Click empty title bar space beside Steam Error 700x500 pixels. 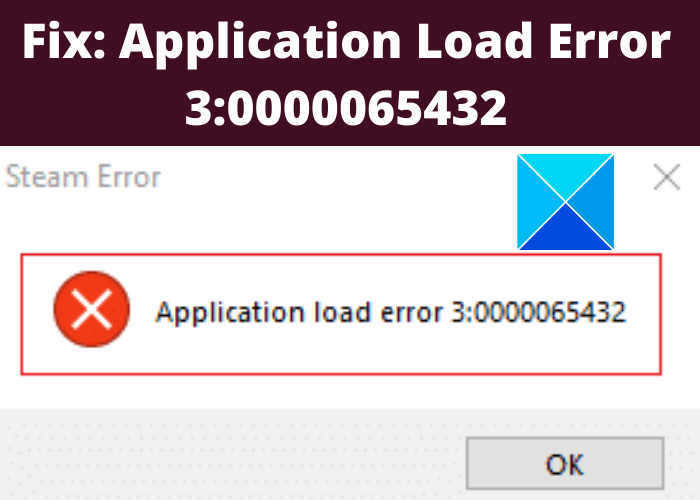pos(335,177)
